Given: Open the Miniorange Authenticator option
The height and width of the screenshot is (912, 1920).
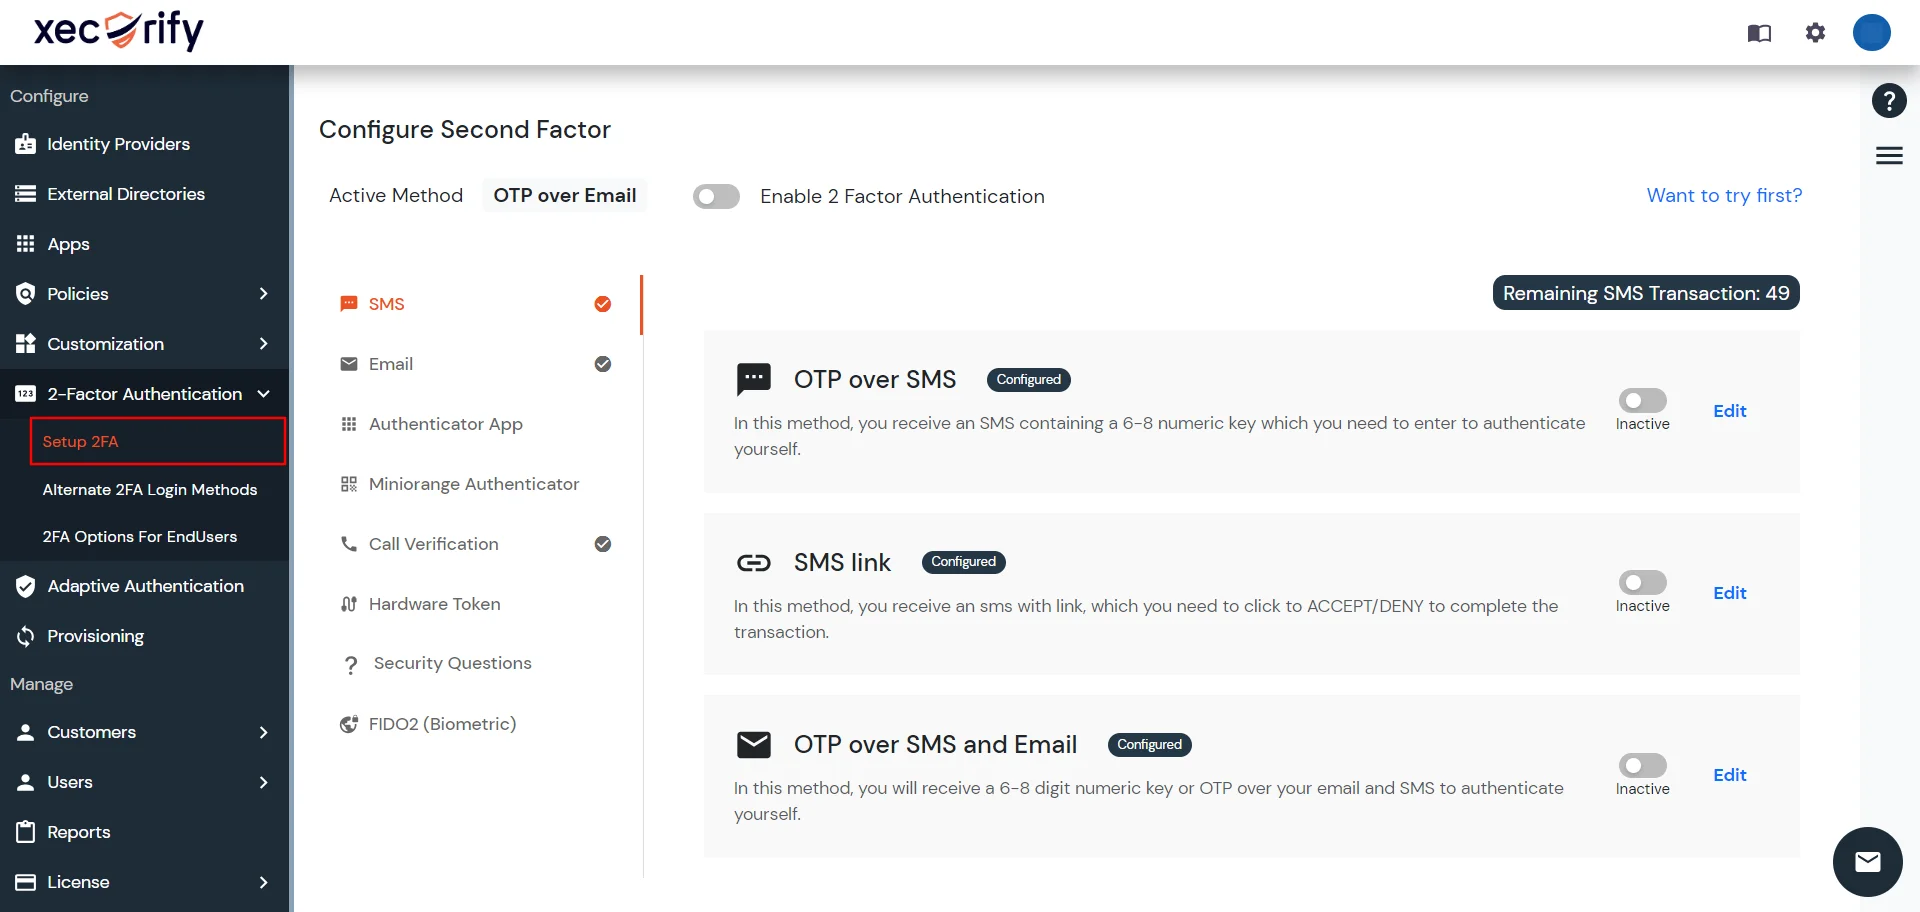Looking at the screenshot, I should [x=474, y=484].
